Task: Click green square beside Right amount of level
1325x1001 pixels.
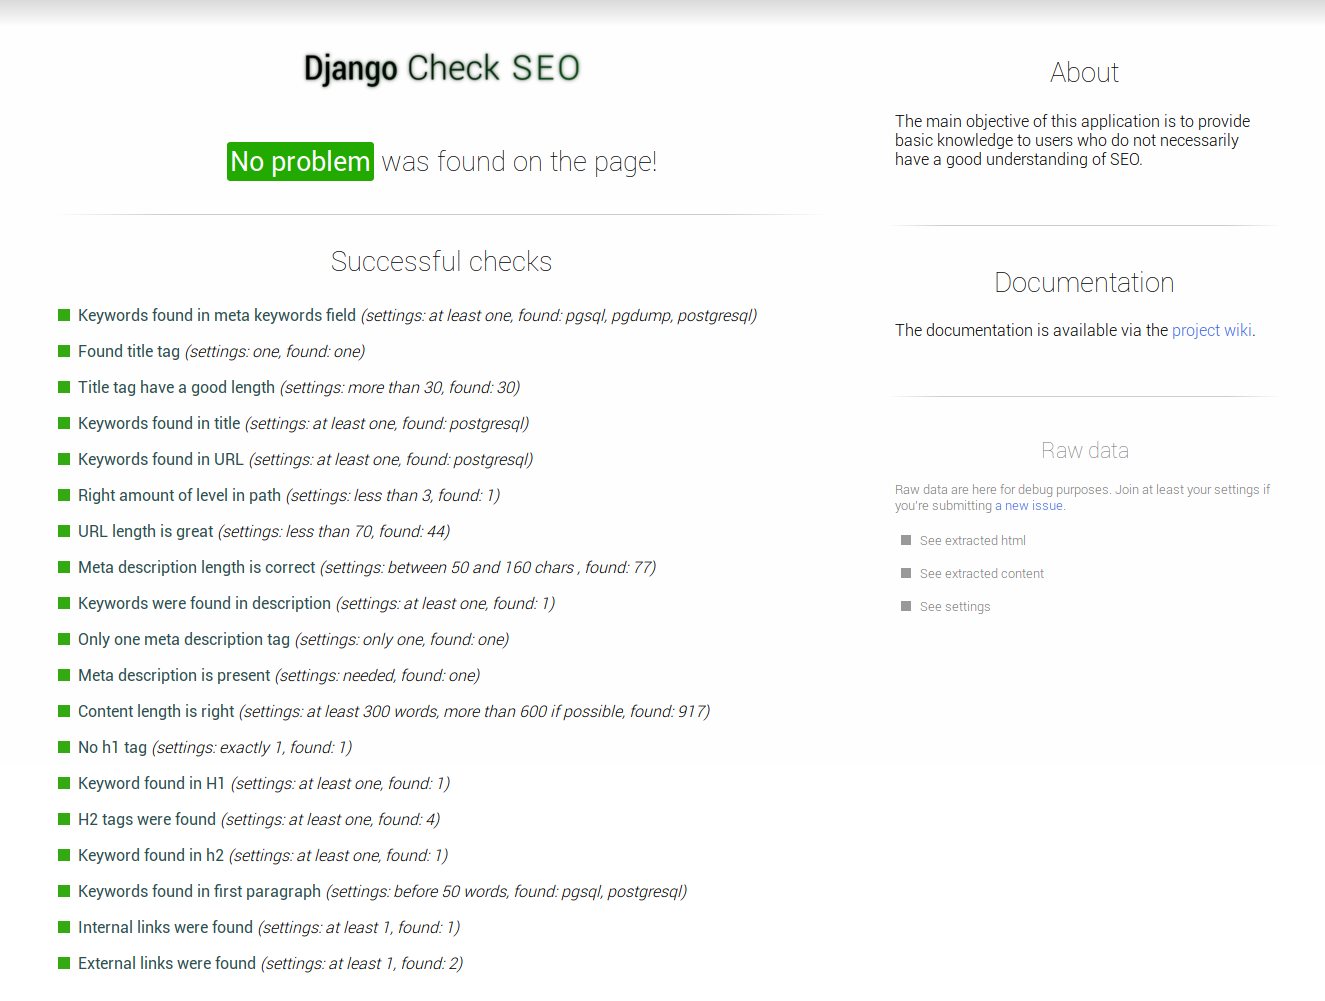Action: [x=64, y=495]
